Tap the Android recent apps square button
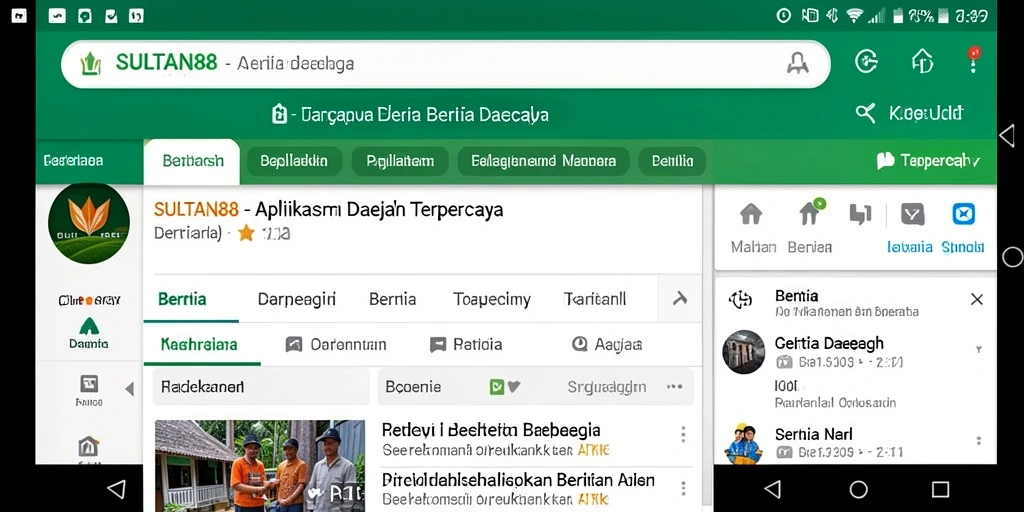This screenshot has height=512, width=1024. pos(940,489)
